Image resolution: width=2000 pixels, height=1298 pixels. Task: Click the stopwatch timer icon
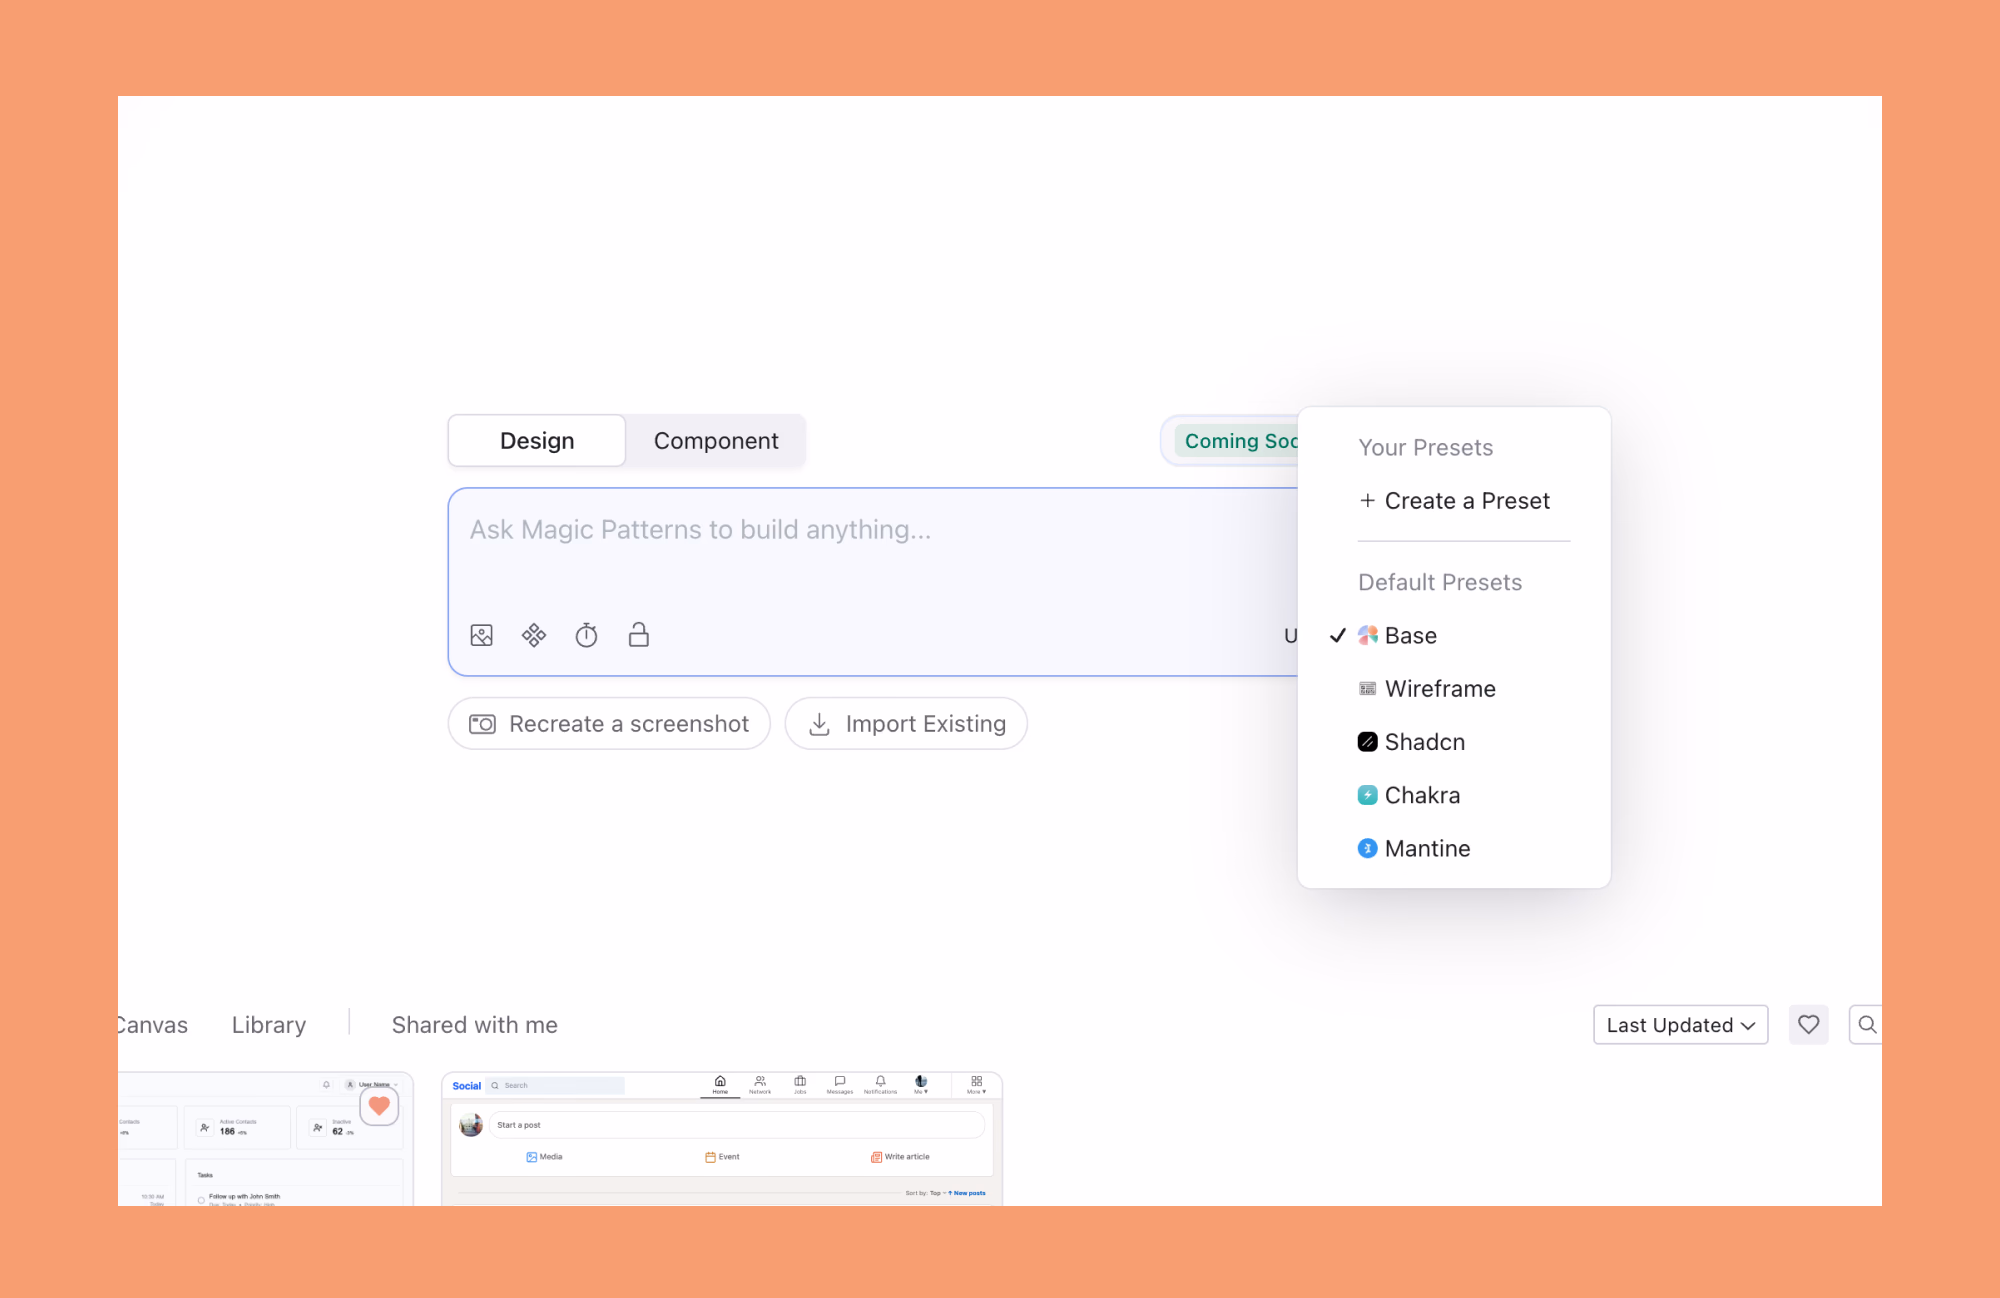point(586,635)
